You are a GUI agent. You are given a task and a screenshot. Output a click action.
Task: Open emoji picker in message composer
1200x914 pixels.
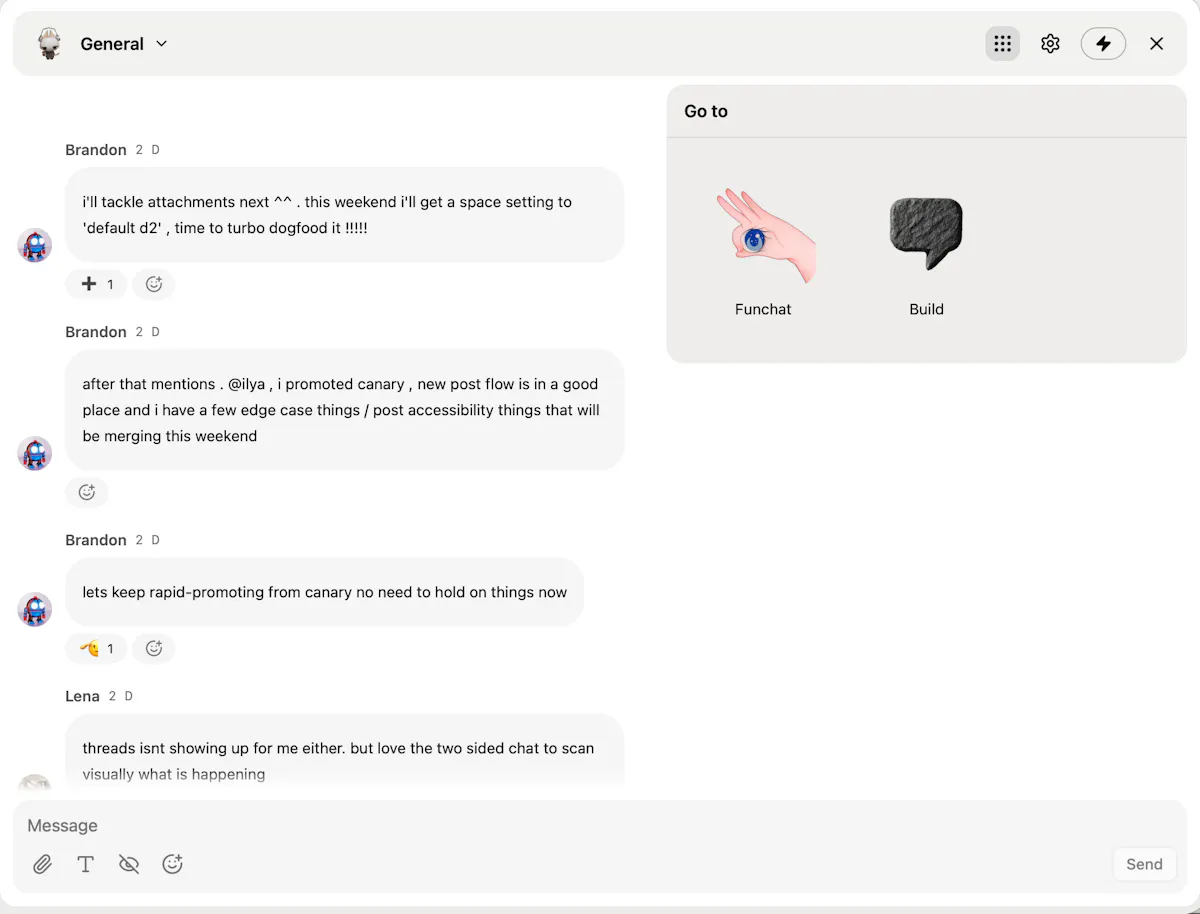[x=172, y=864]
